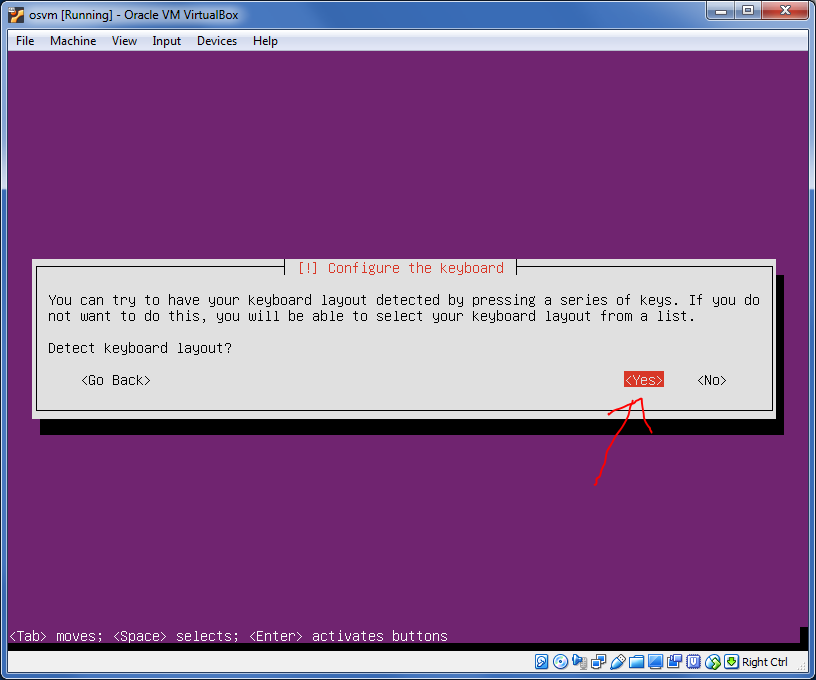Select the Go Back button

pos(116,380)
